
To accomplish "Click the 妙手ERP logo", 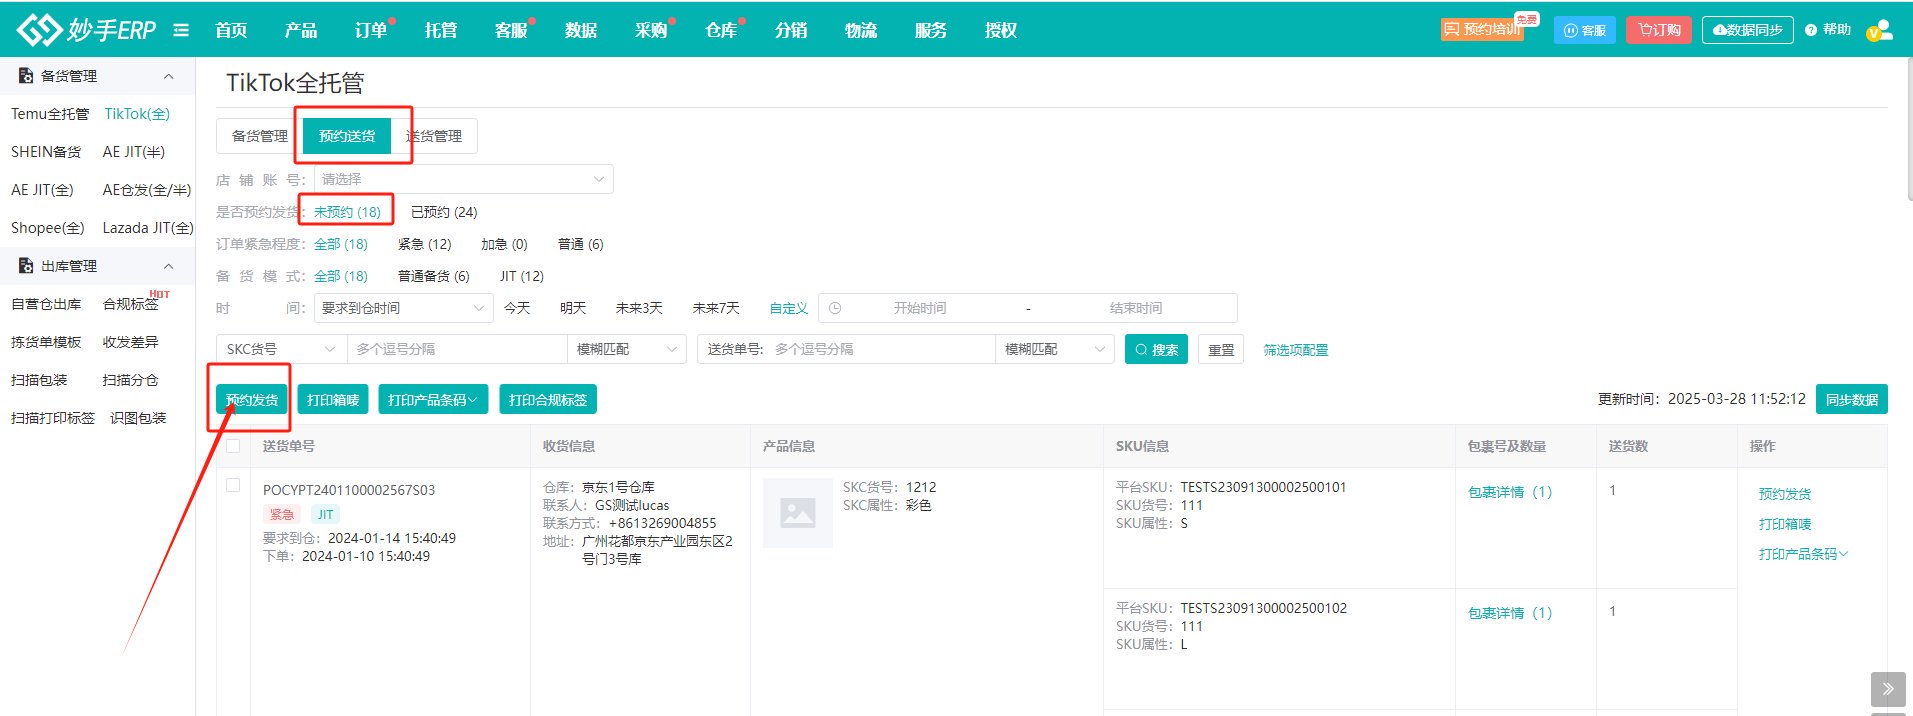I will 87,30.
